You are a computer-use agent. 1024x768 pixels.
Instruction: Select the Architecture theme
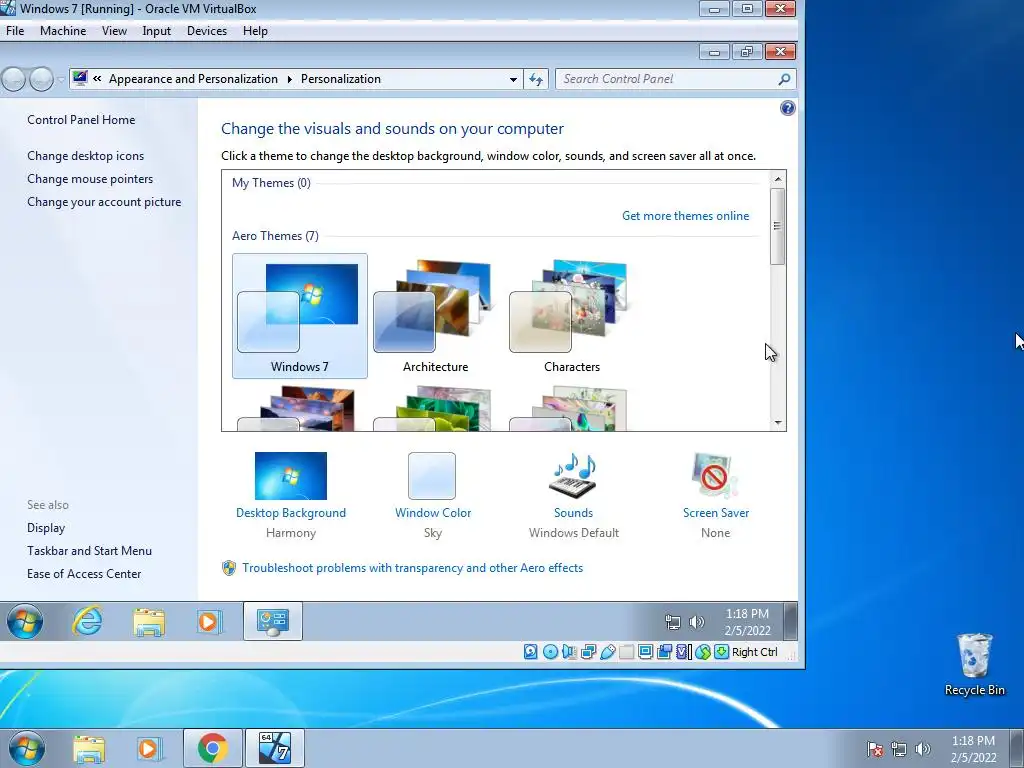[436, 316]
